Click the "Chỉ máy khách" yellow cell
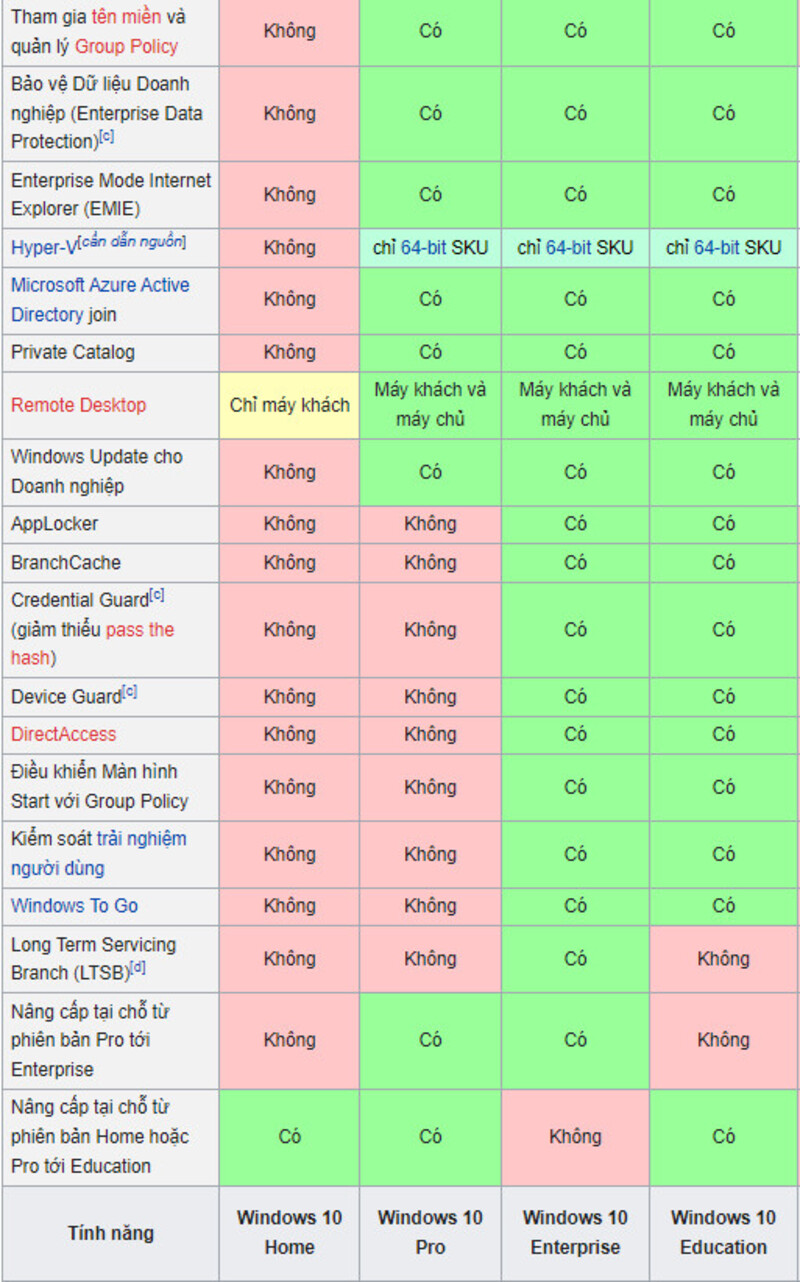The width and height of the screenshot is (800, 1282). pyautogui.click(x=290, y=405)
